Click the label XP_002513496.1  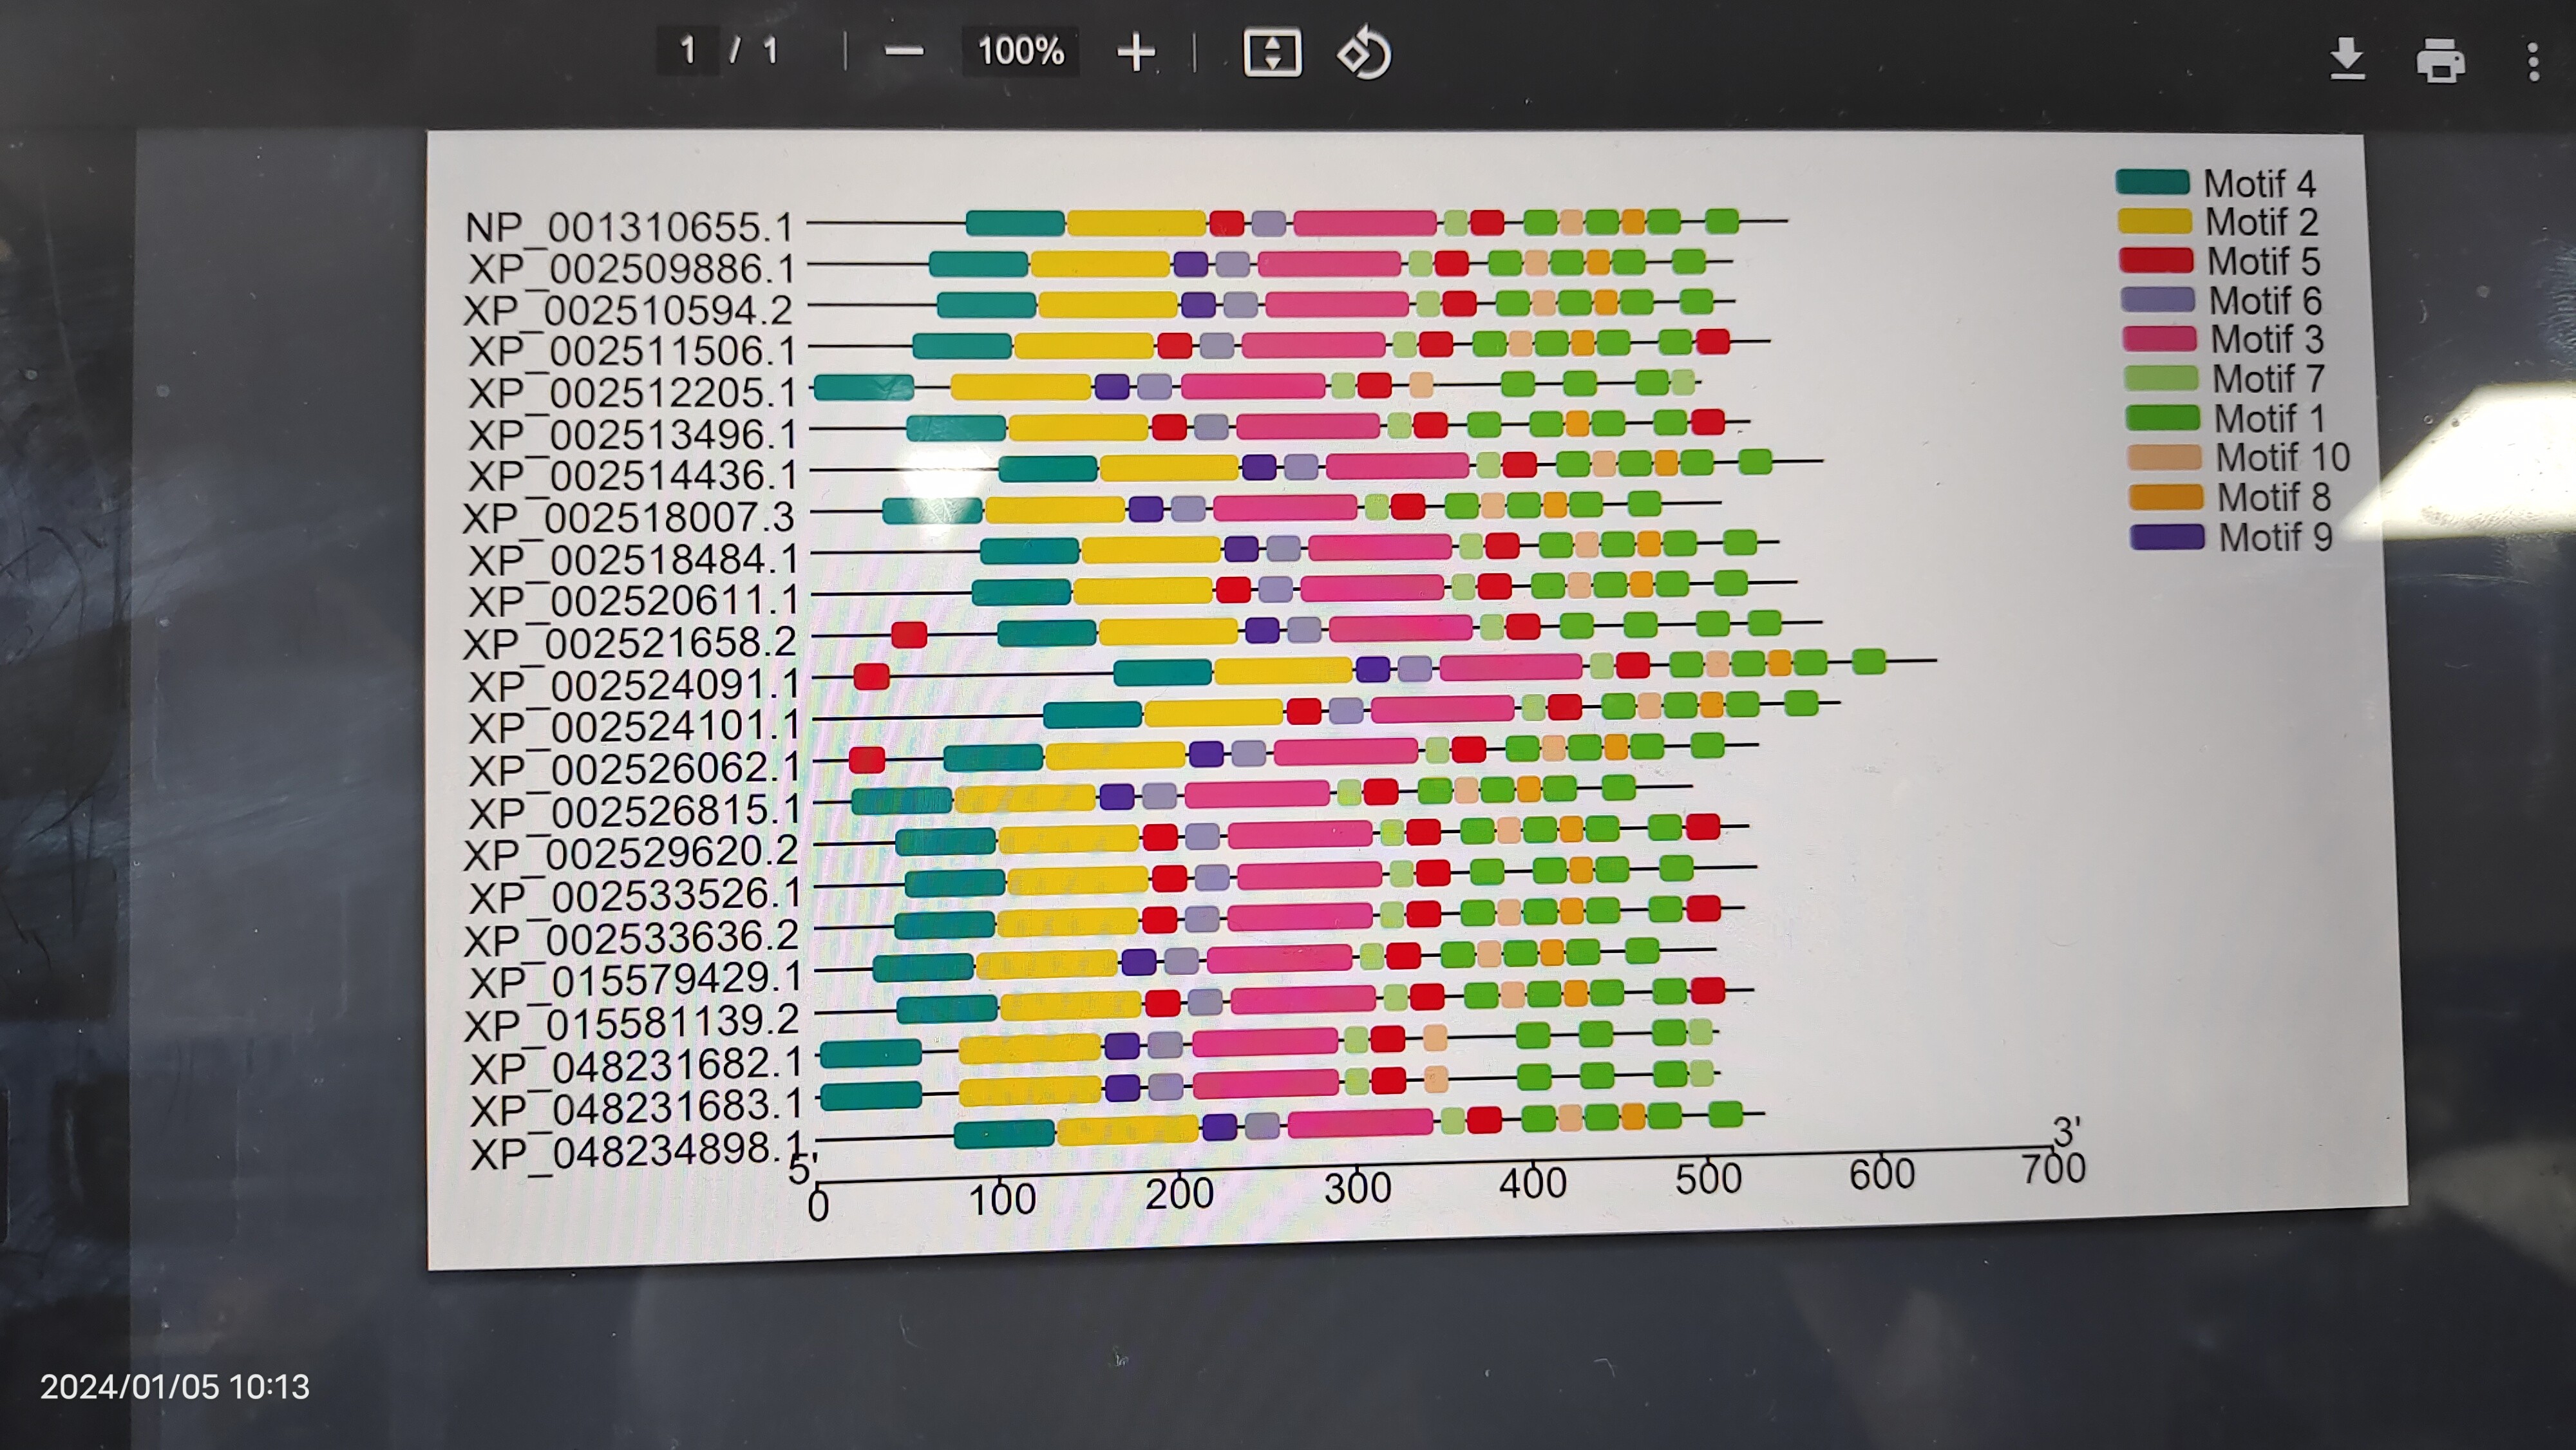point(633,436)
